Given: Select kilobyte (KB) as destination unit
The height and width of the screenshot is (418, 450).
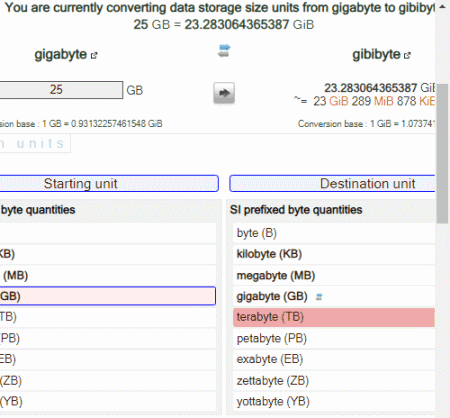Looking at the screenshot, I should pyautogui.click(x=334, y=254).
